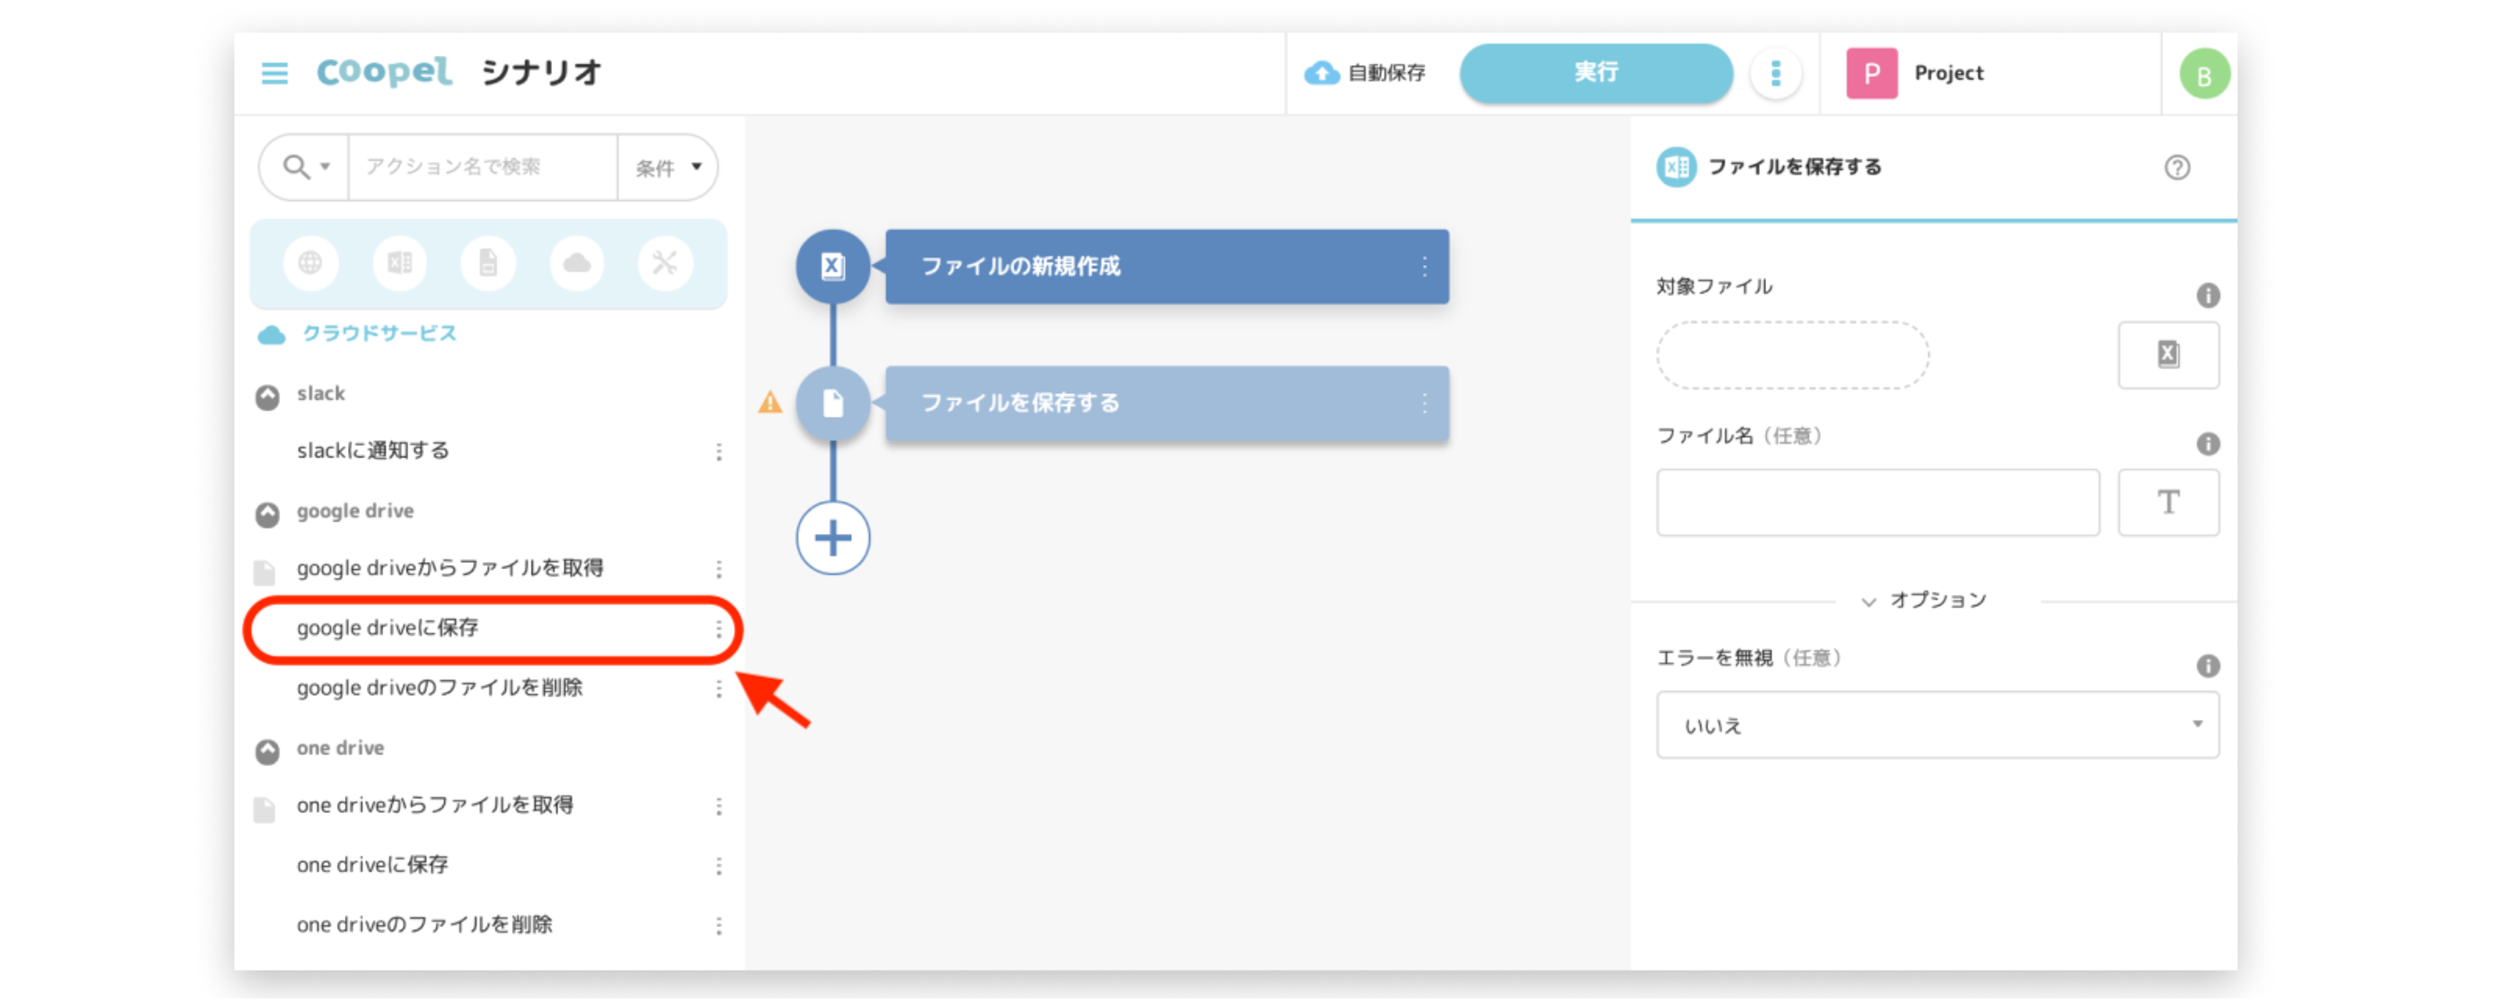Open options for google driveからファイルを取得
Screen dimensions: 2500x1000
click(718, 569)
